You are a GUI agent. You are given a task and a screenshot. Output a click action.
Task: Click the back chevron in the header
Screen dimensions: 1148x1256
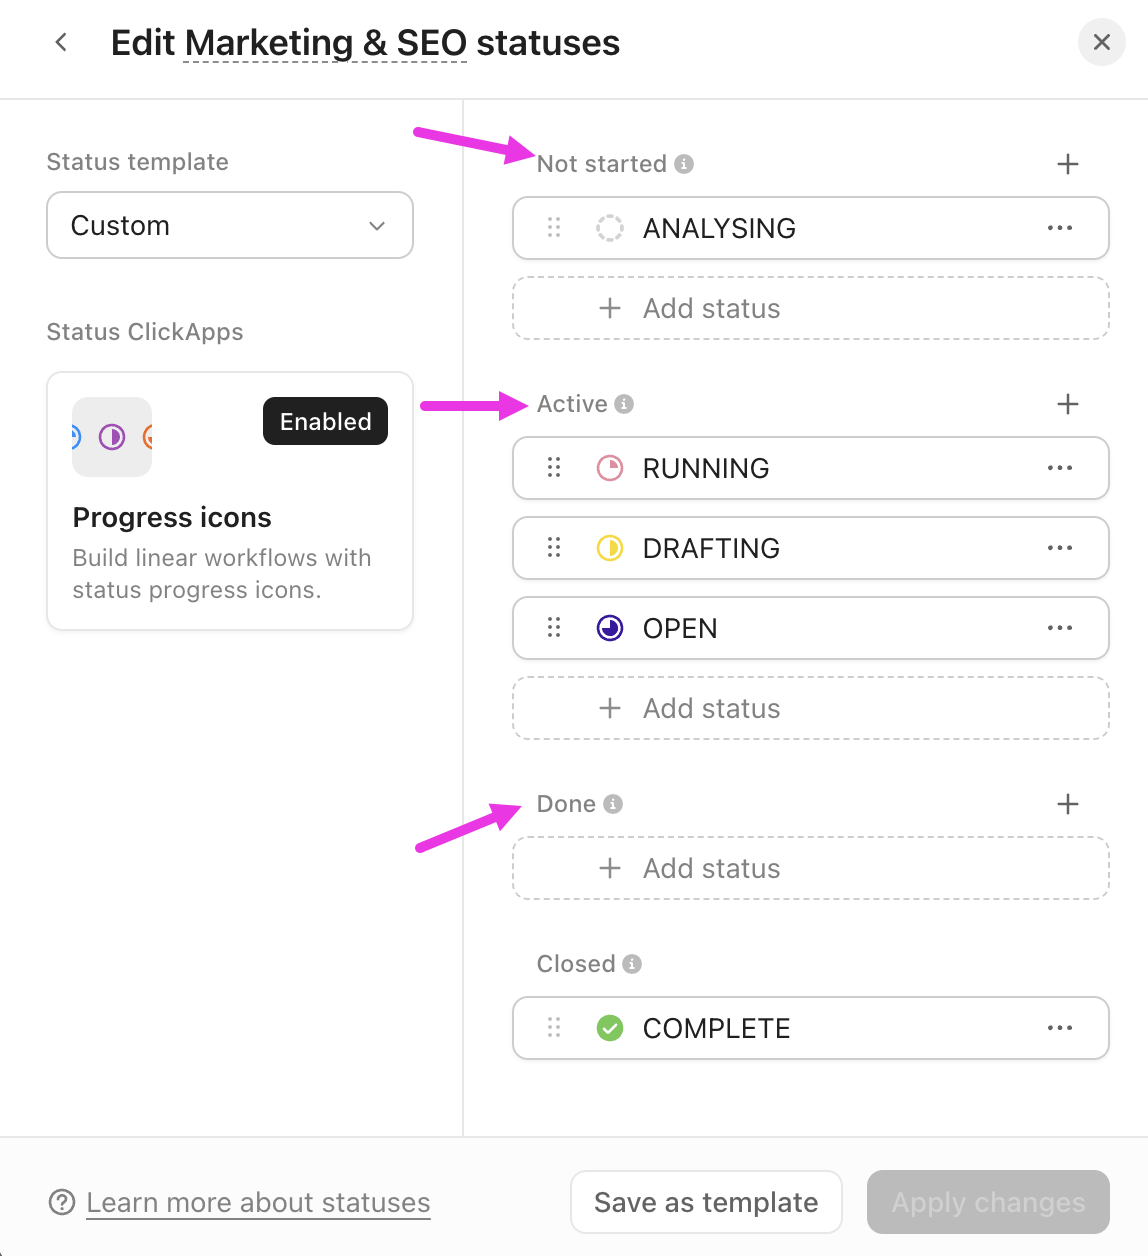click(x=61, y=42)
